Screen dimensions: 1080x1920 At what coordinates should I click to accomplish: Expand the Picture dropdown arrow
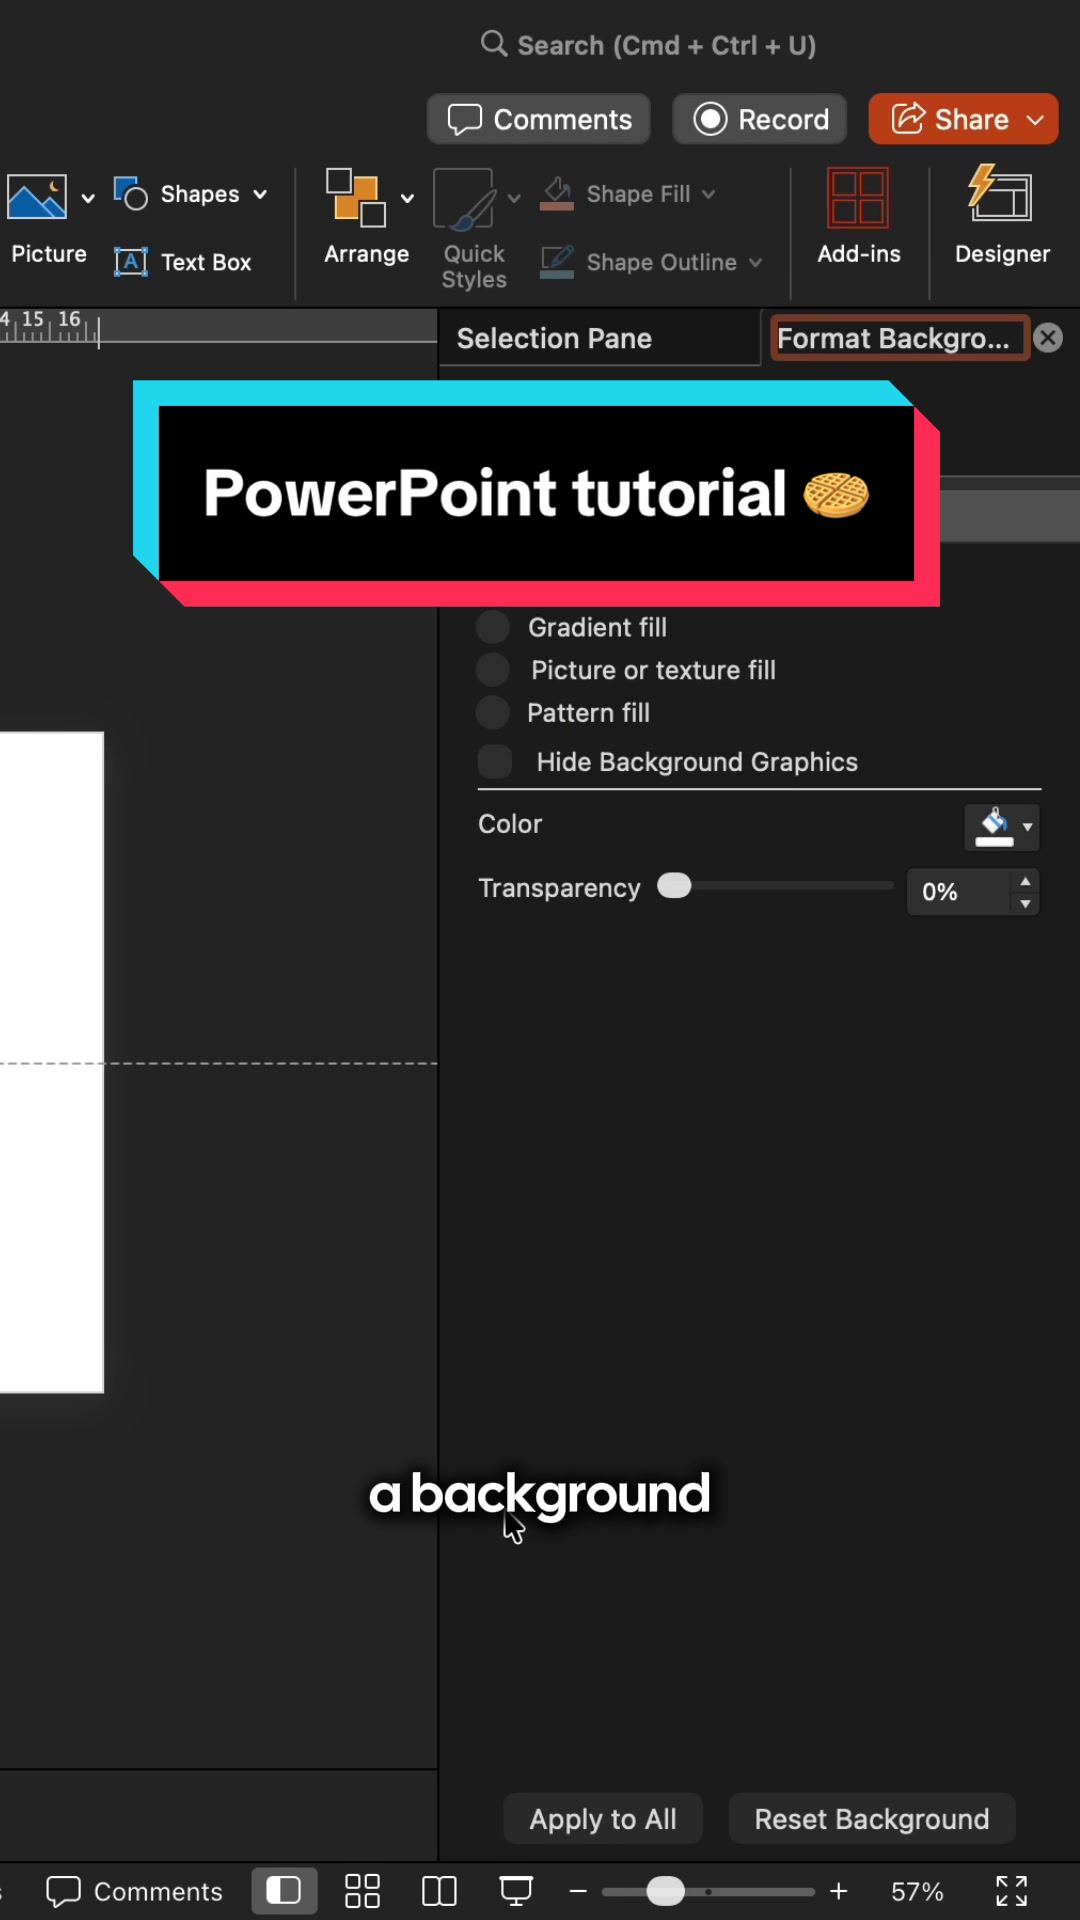pos(88,198)
